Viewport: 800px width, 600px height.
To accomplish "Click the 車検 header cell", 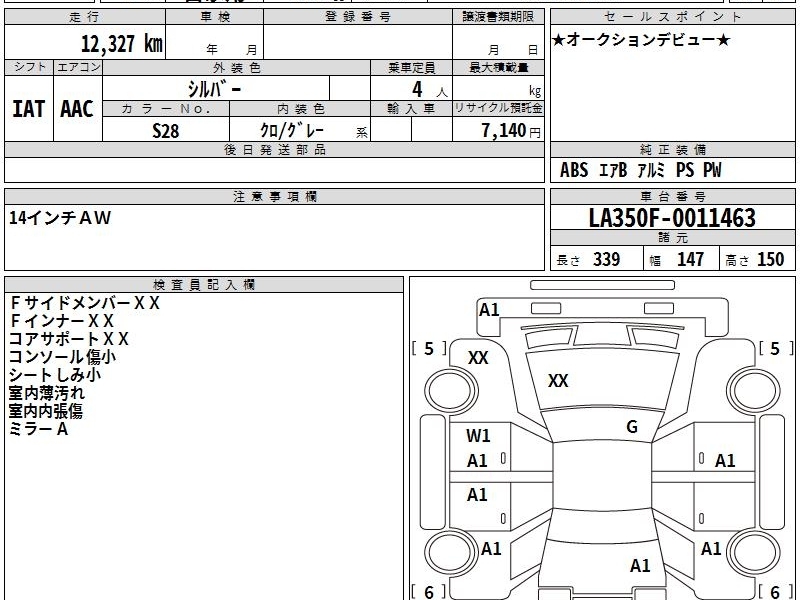I will 215,17.
